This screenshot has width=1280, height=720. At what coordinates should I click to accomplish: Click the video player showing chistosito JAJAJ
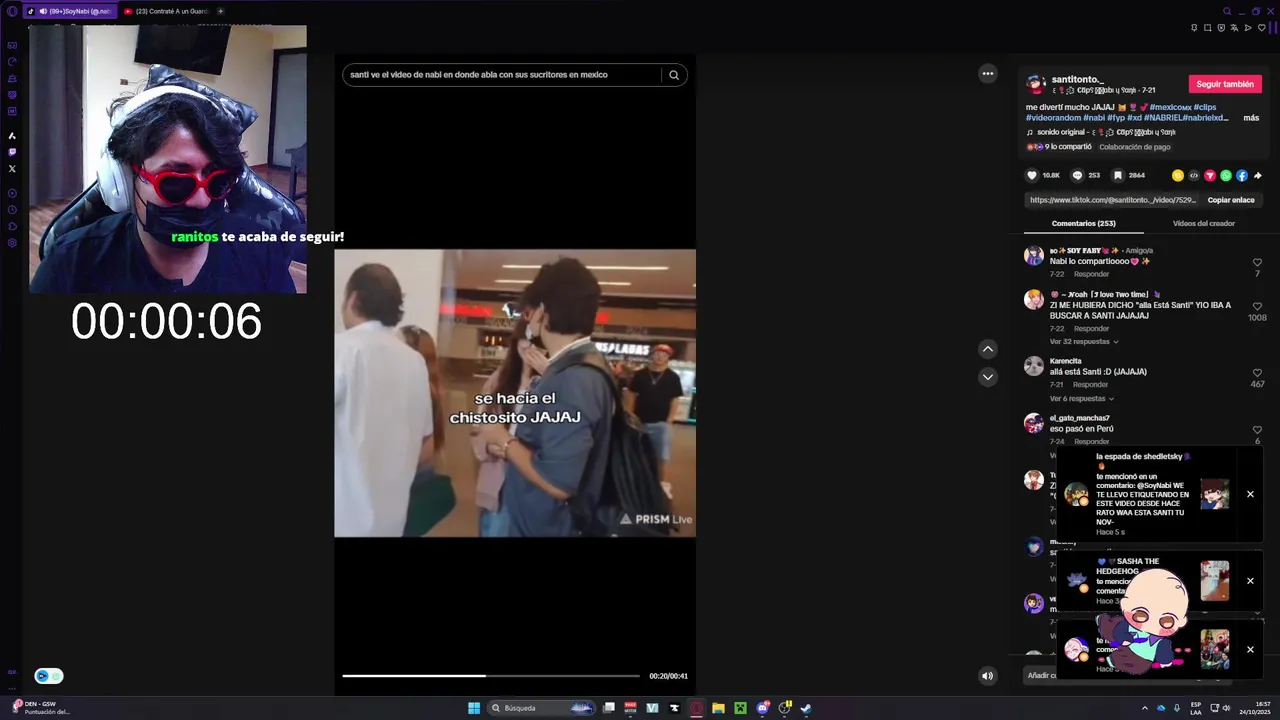pos(515,393)
